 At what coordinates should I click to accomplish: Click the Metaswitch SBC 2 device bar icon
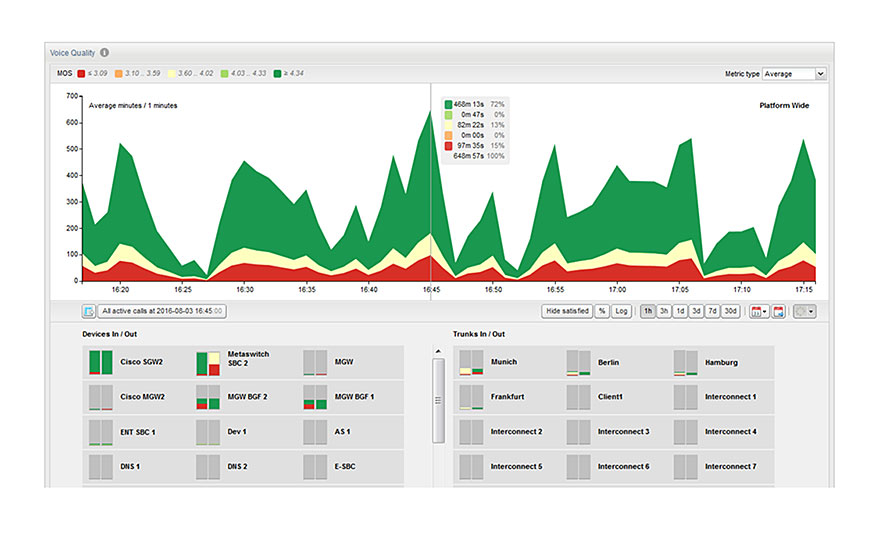(208, 364)
